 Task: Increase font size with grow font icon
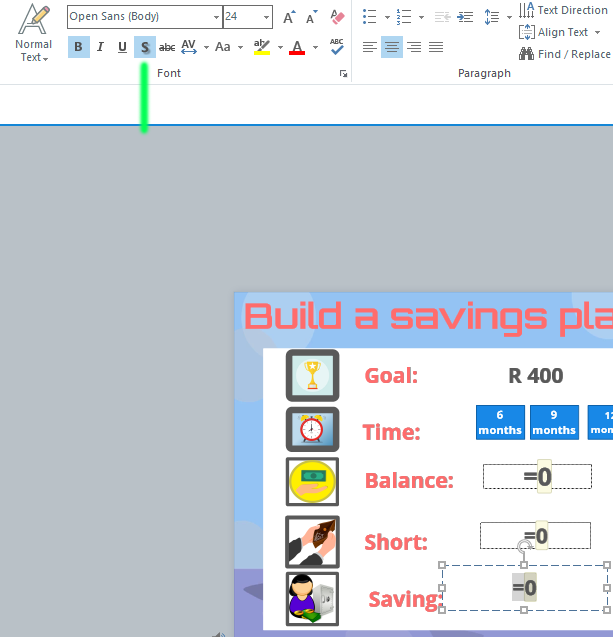coord(289,17)
